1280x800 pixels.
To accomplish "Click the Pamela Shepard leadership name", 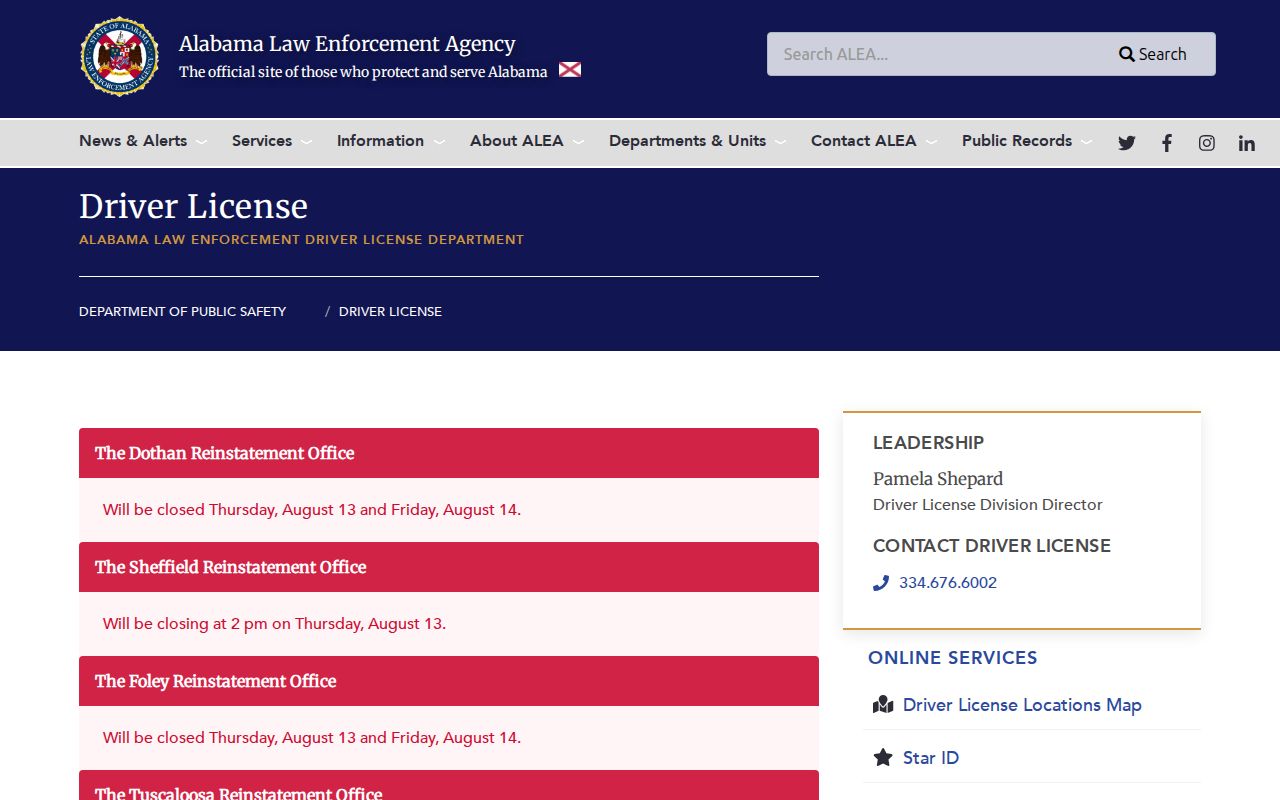I will click(938, 479).
